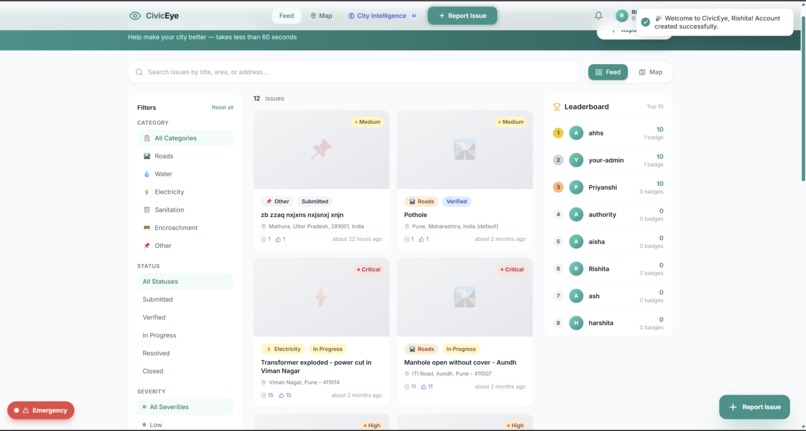The image size is (806, 431).
Task: Open the Map tab in top navigation
Action: point(321,16)
